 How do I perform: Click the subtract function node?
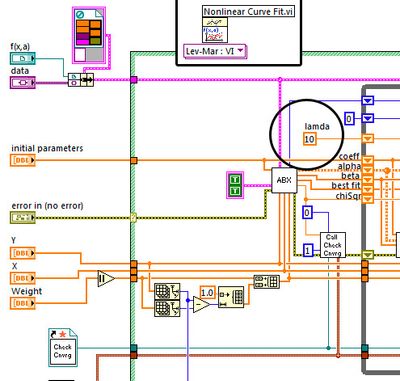[x=201, y=304]
